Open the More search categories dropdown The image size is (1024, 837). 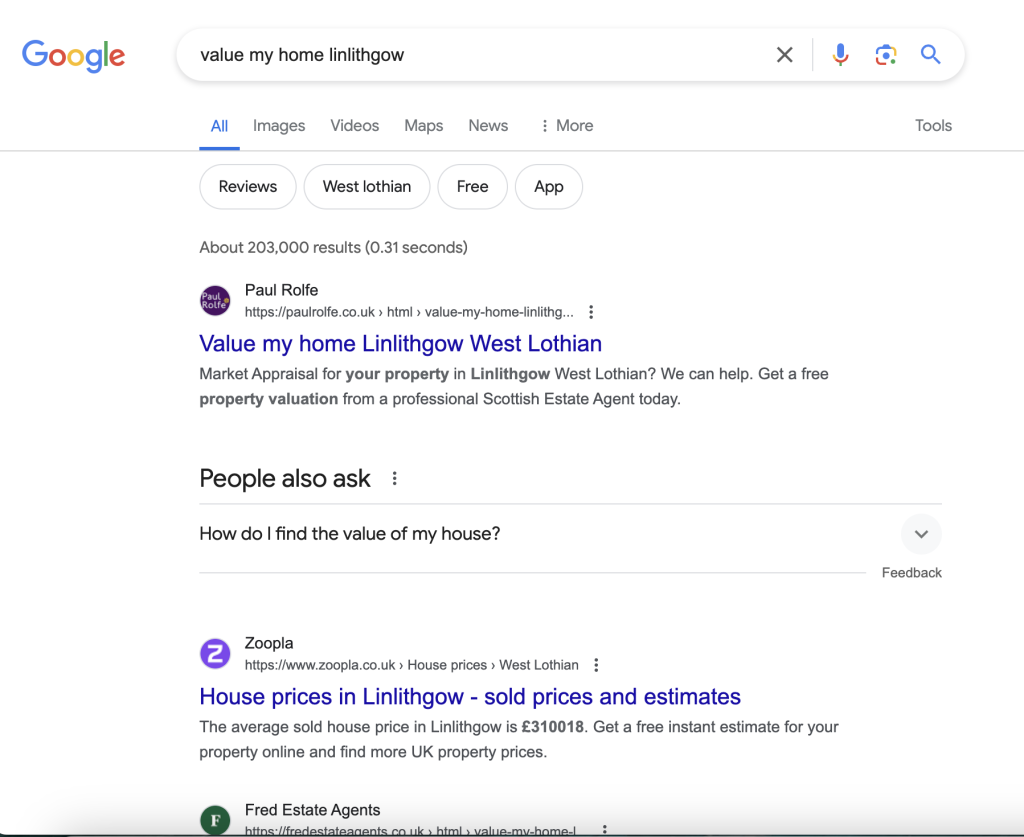566,126
